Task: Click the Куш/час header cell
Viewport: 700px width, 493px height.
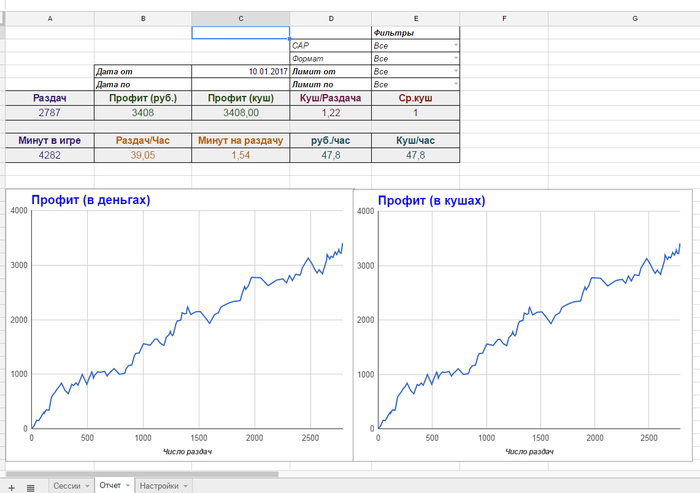Action: click(x=416, y=141)
